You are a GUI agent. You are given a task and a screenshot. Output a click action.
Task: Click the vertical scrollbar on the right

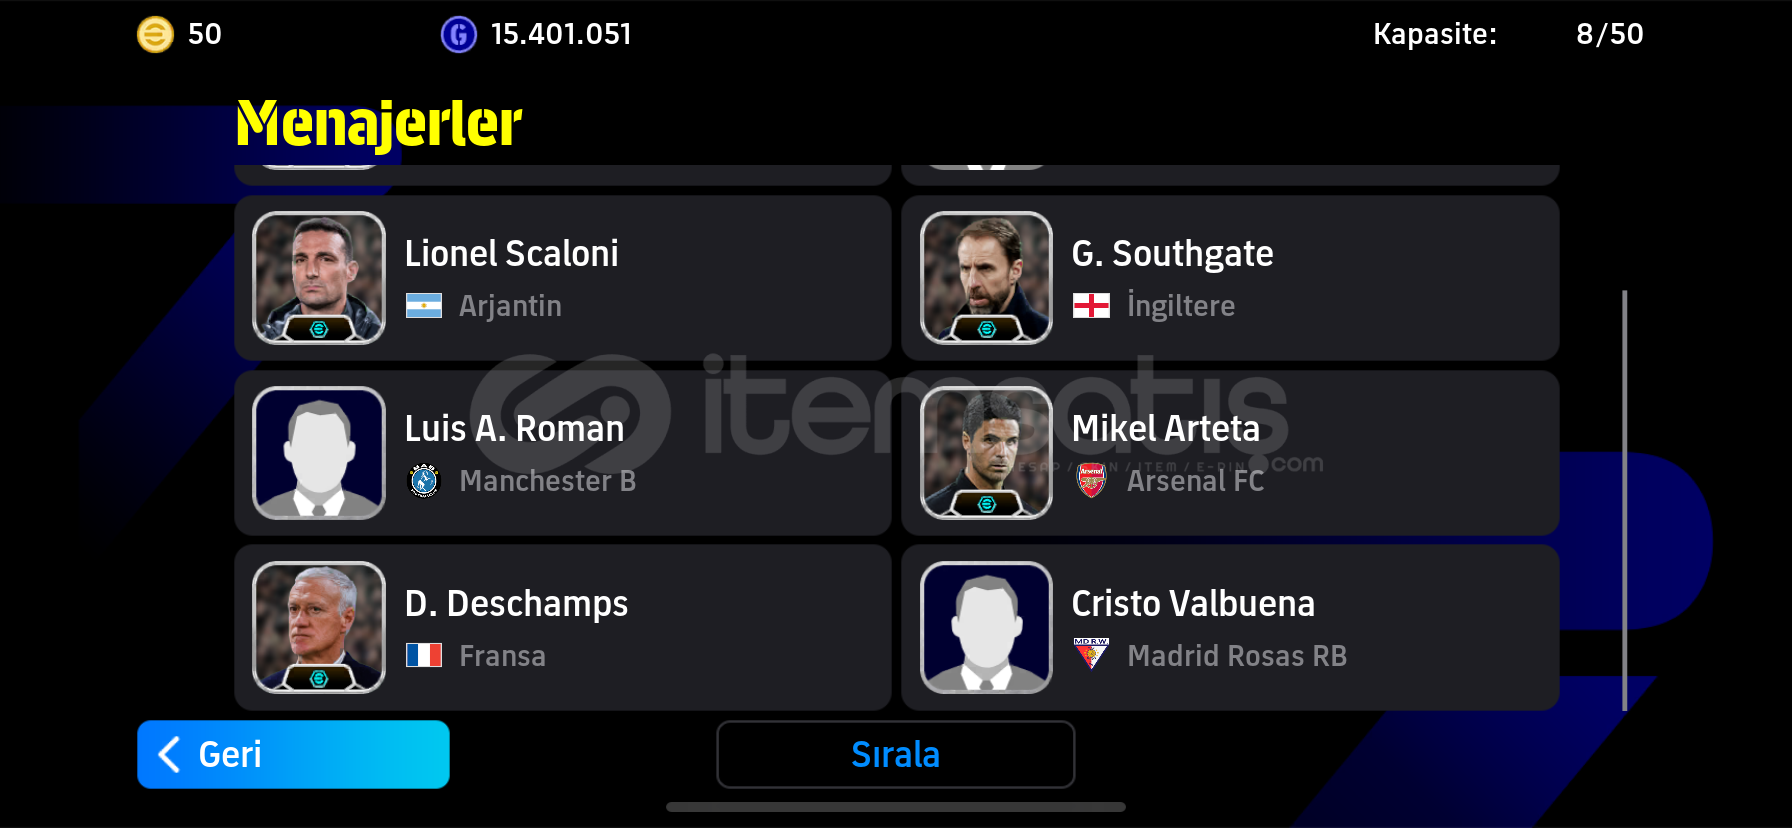coord(1624,500)
